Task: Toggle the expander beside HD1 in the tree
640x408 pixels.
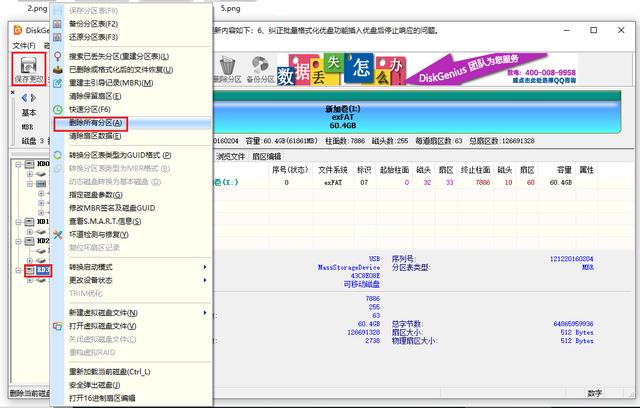Action: coord(18,222)
